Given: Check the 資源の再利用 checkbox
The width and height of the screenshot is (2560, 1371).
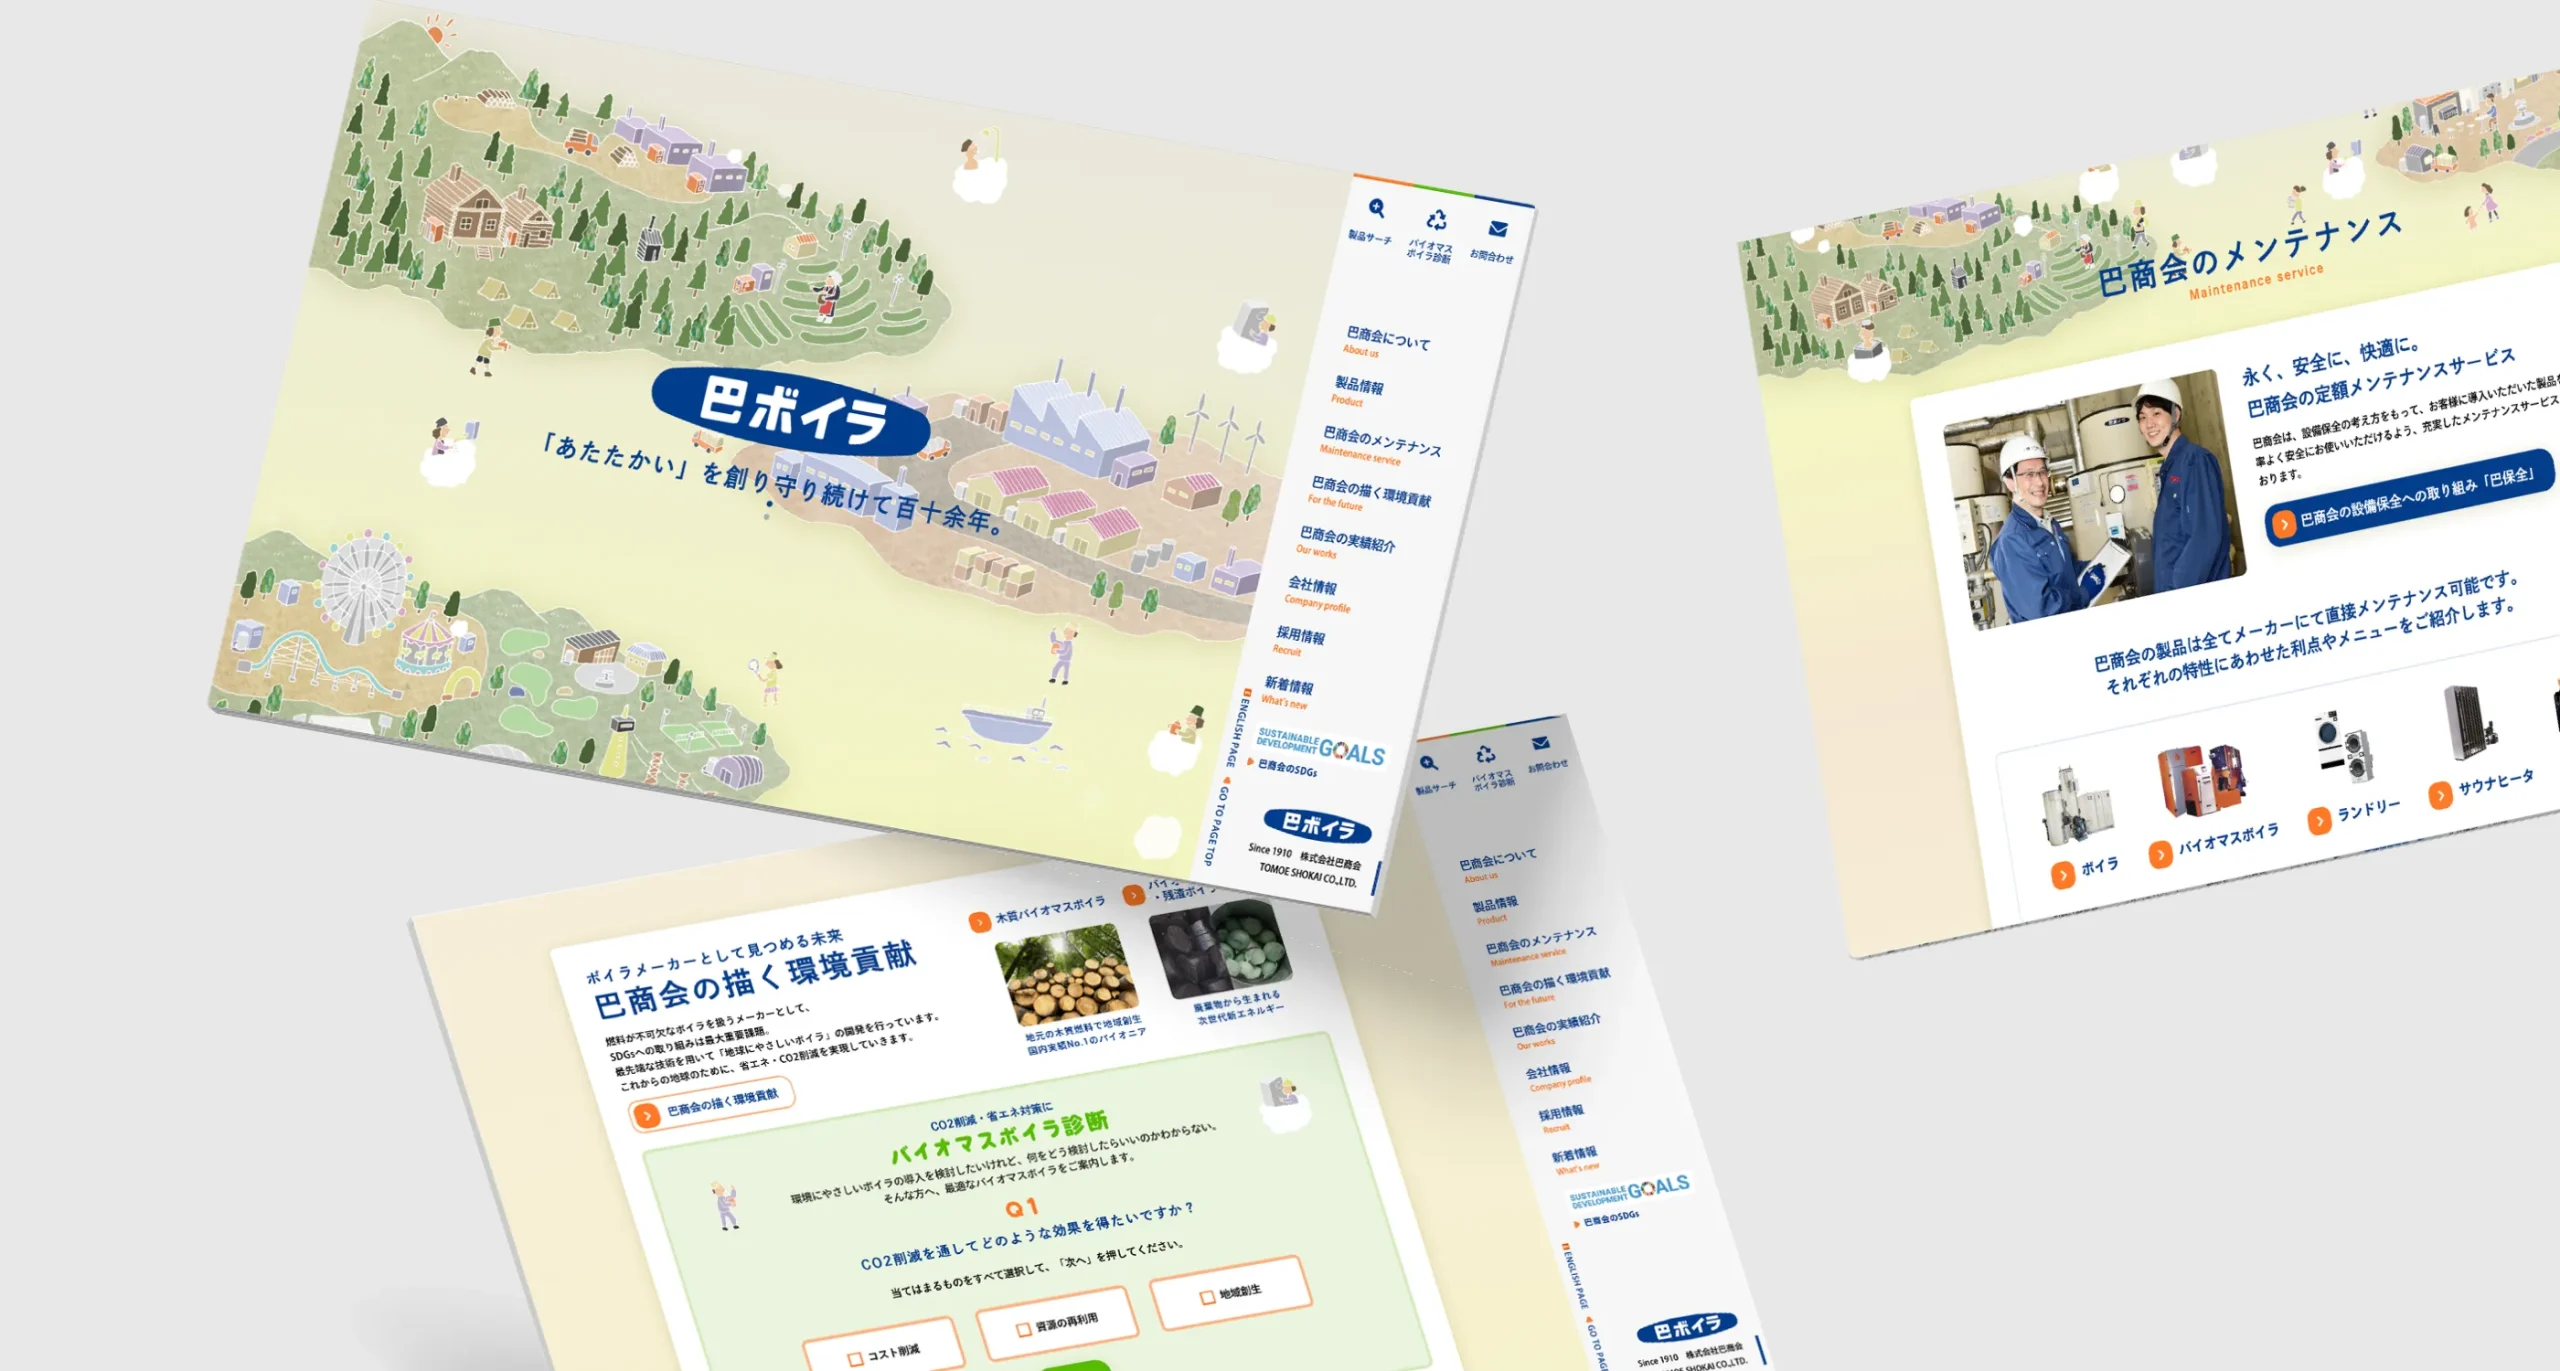Looking at the screenshot, I should point(1023,1329).
